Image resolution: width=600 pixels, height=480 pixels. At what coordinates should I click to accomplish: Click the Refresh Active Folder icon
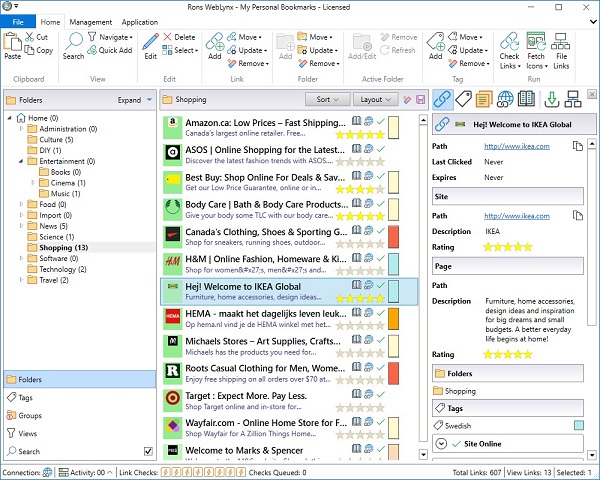click(385, 50)
